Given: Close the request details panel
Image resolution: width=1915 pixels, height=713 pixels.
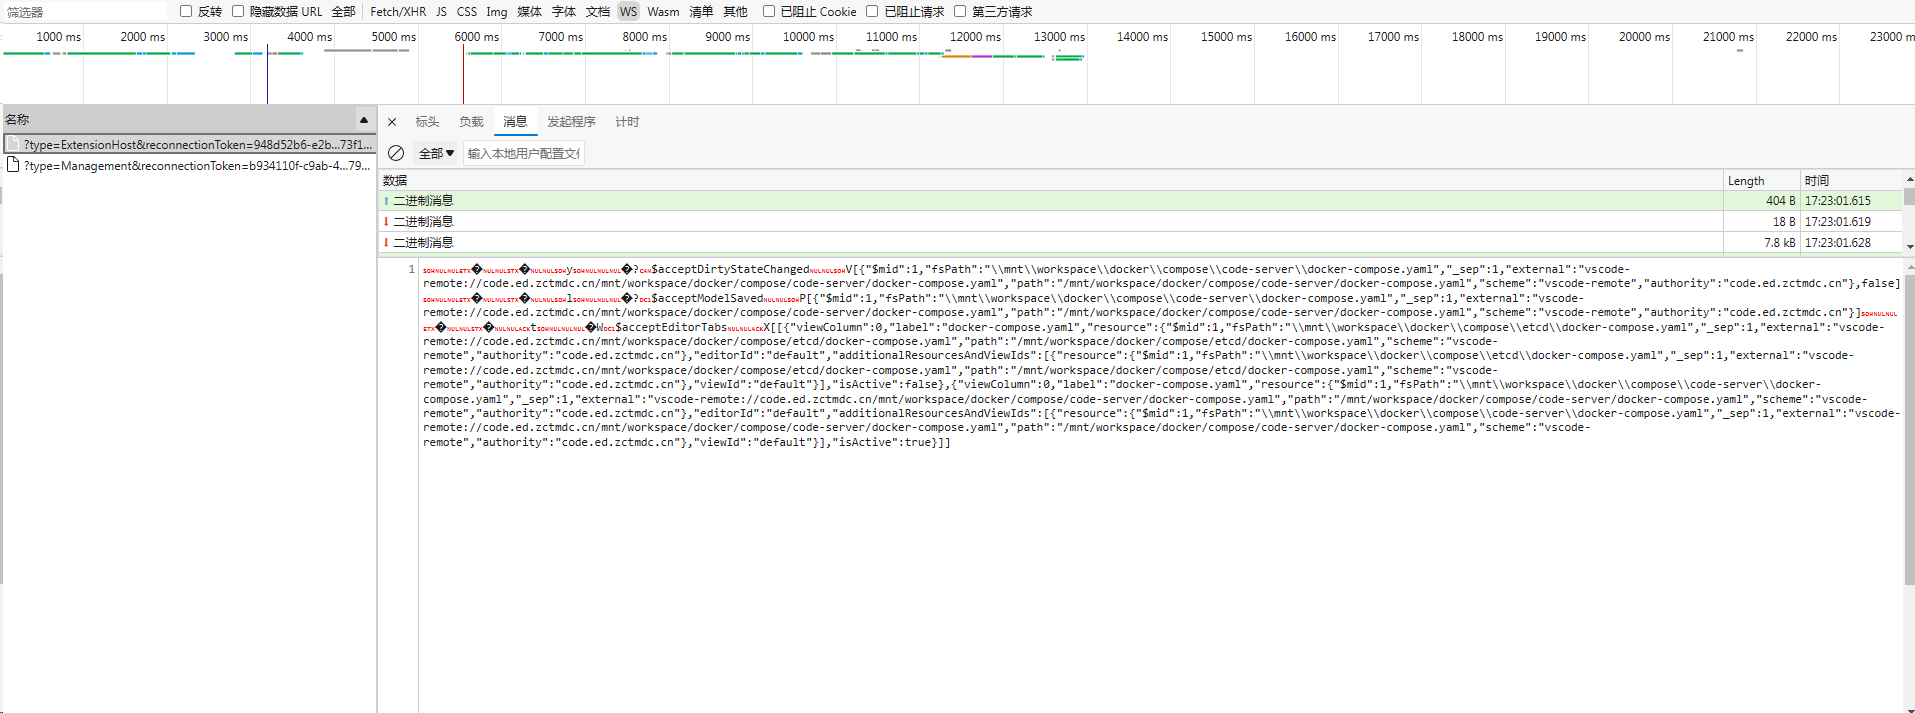Looking at the screenshot, I should pos(392,122).
